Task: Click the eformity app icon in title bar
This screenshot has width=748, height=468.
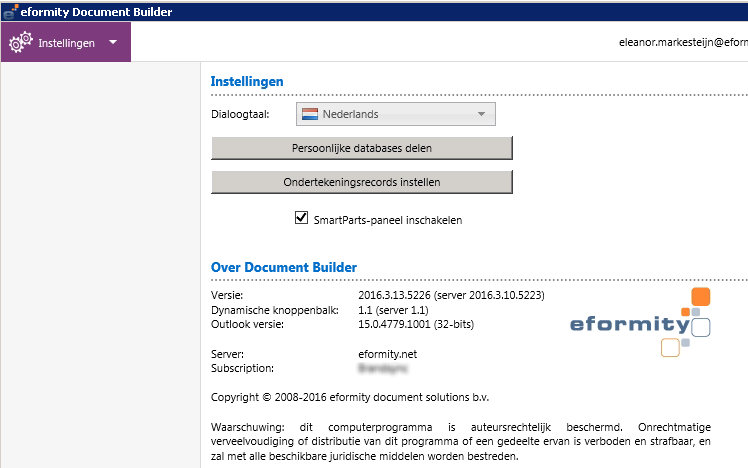Action: 10,12
